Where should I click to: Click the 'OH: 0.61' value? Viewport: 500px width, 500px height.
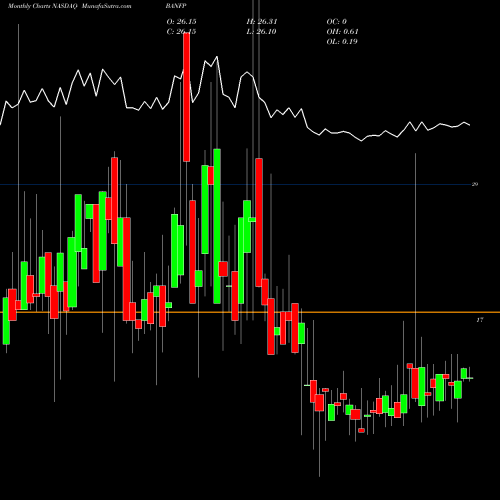(x=342, y=32)
